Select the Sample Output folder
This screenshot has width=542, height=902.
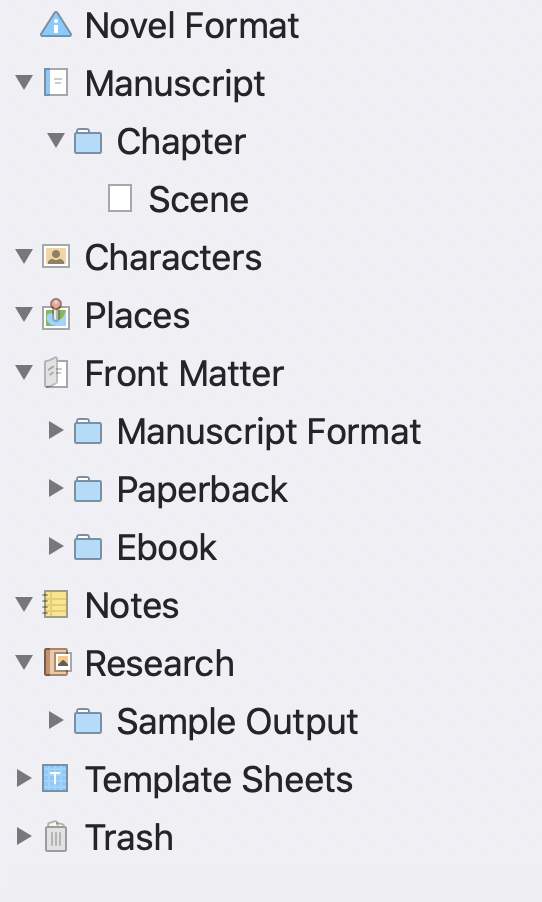[x=216, y=721]
